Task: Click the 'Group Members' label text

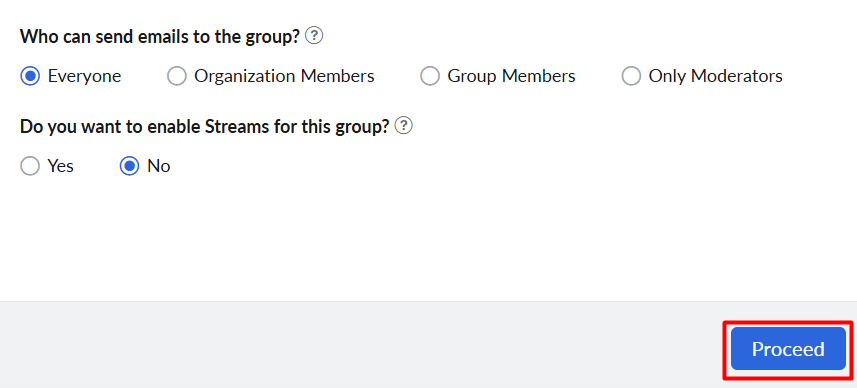Action: [512, 76]
